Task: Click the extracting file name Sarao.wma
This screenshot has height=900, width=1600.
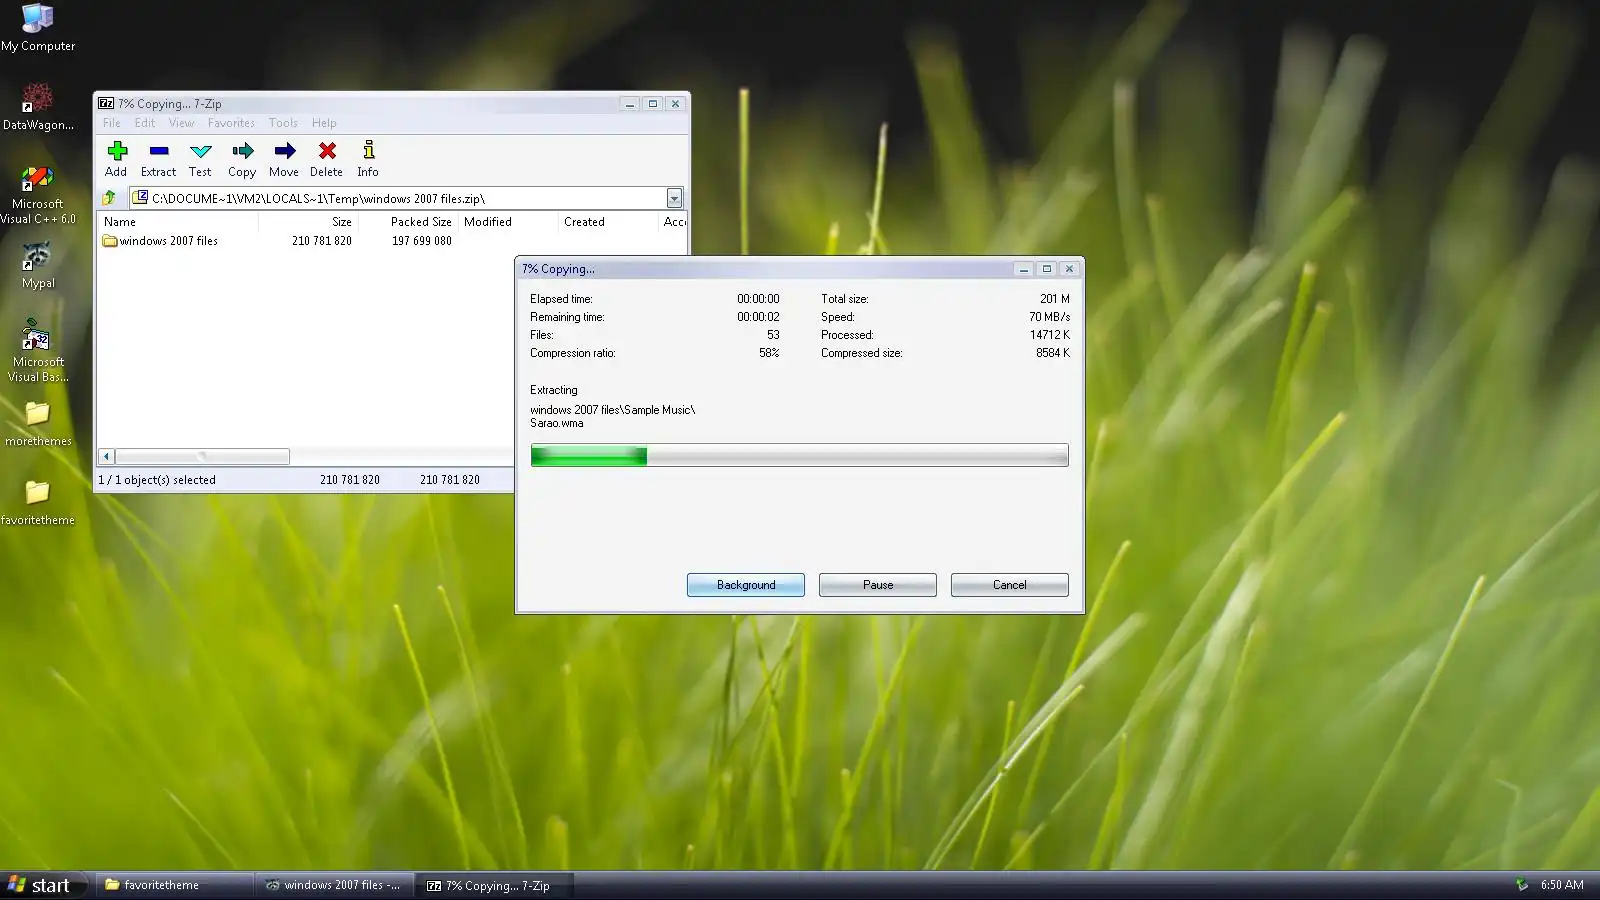Action: point(557,423)
